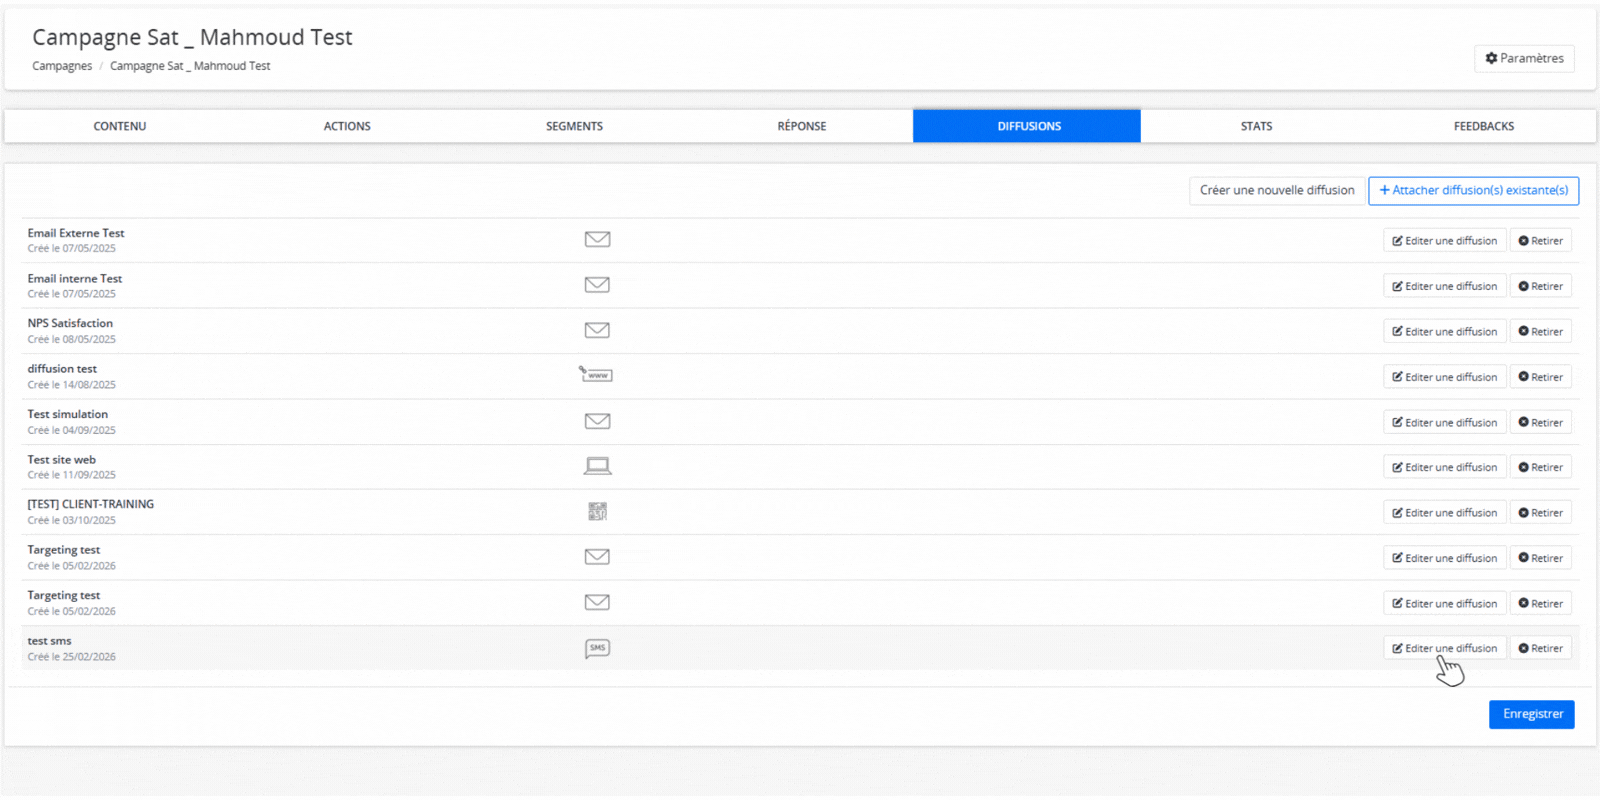Screen dimensions: 1600x800
Task: Click the email icon for Email interne Test
Action: 597,285
